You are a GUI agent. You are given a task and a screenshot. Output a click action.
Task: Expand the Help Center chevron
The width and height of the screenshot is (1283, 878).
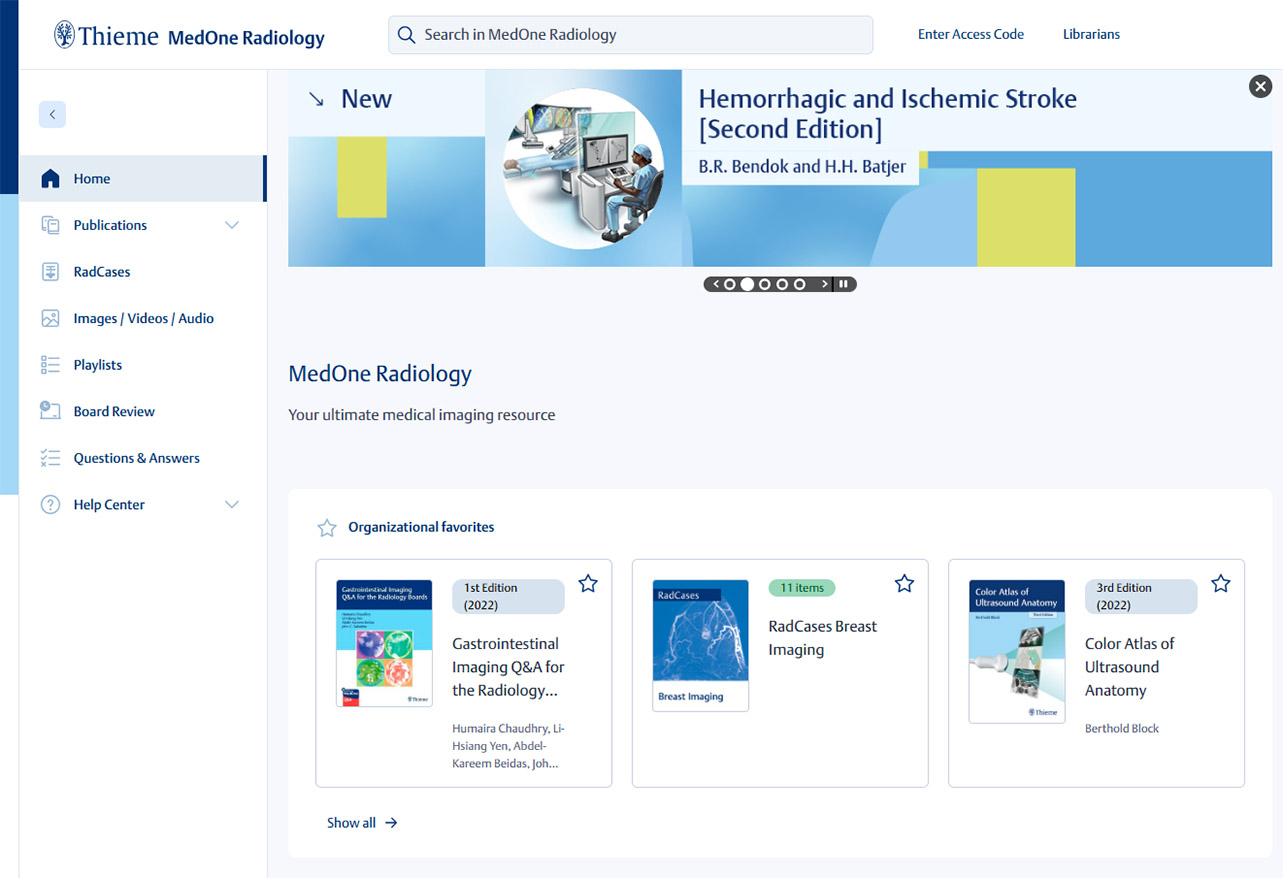click(x=232, y=505)
